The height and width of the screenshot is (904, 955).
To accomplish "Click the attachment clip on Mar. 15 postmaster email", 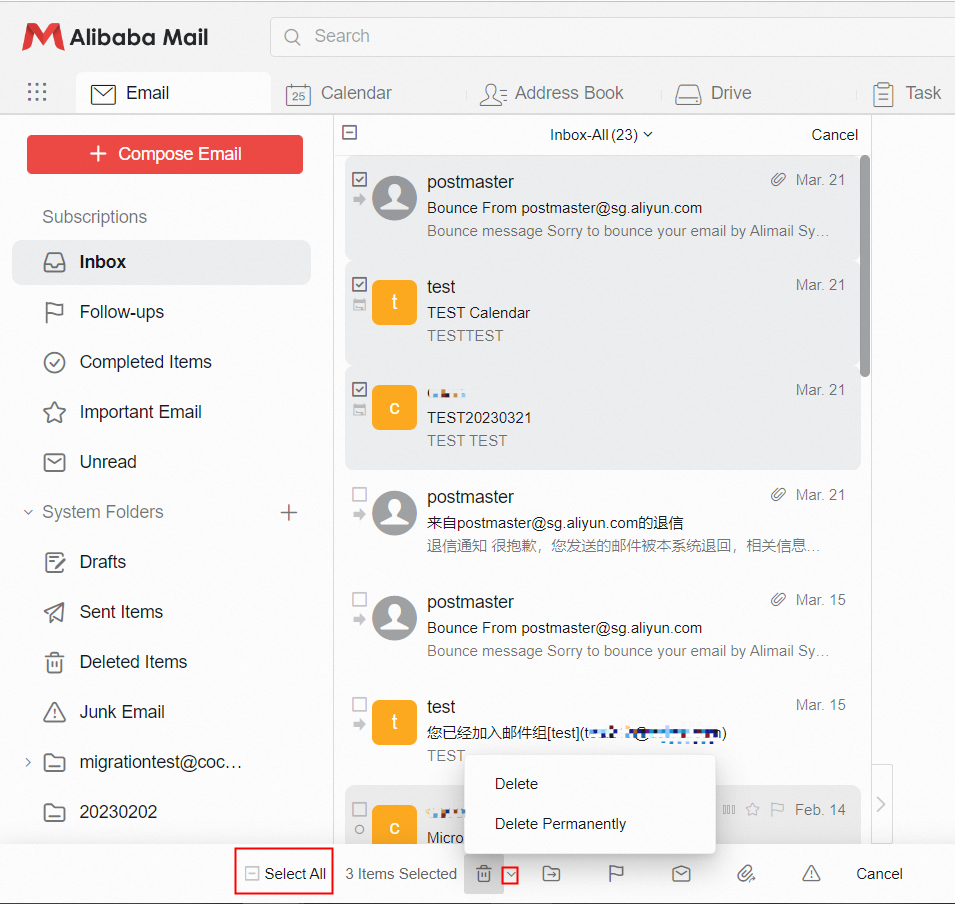I will coord(778,599).
